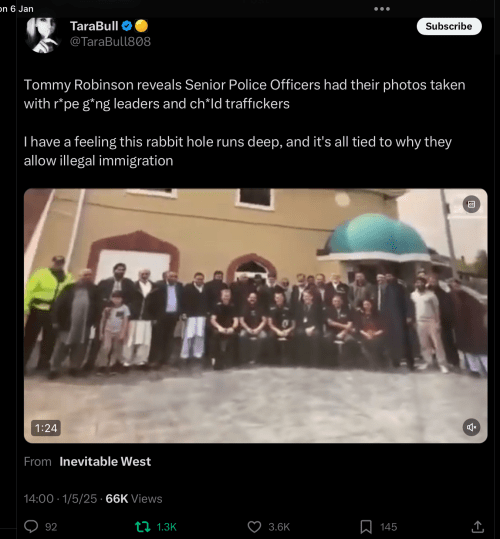Like the post with heart icon
The image size is (500, 539).
click(x=254, y=527)
